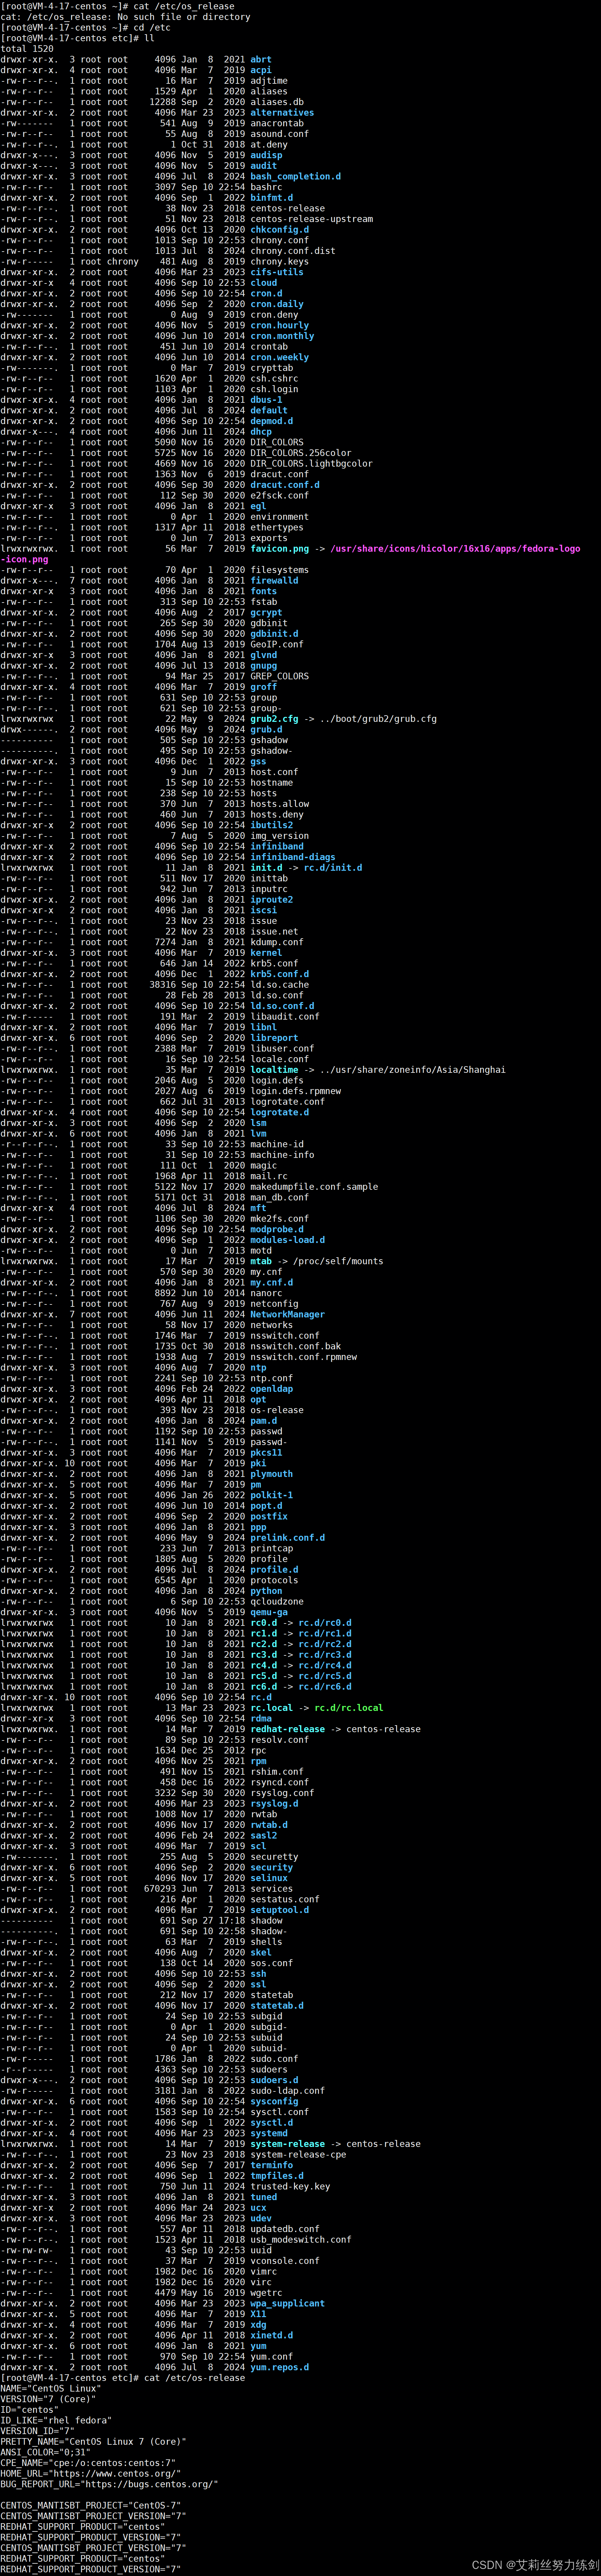This screenshot has width=601, height=2576.
Task: Click the 'NetworkManager' directory name
Action: [x=287, y=1314]
